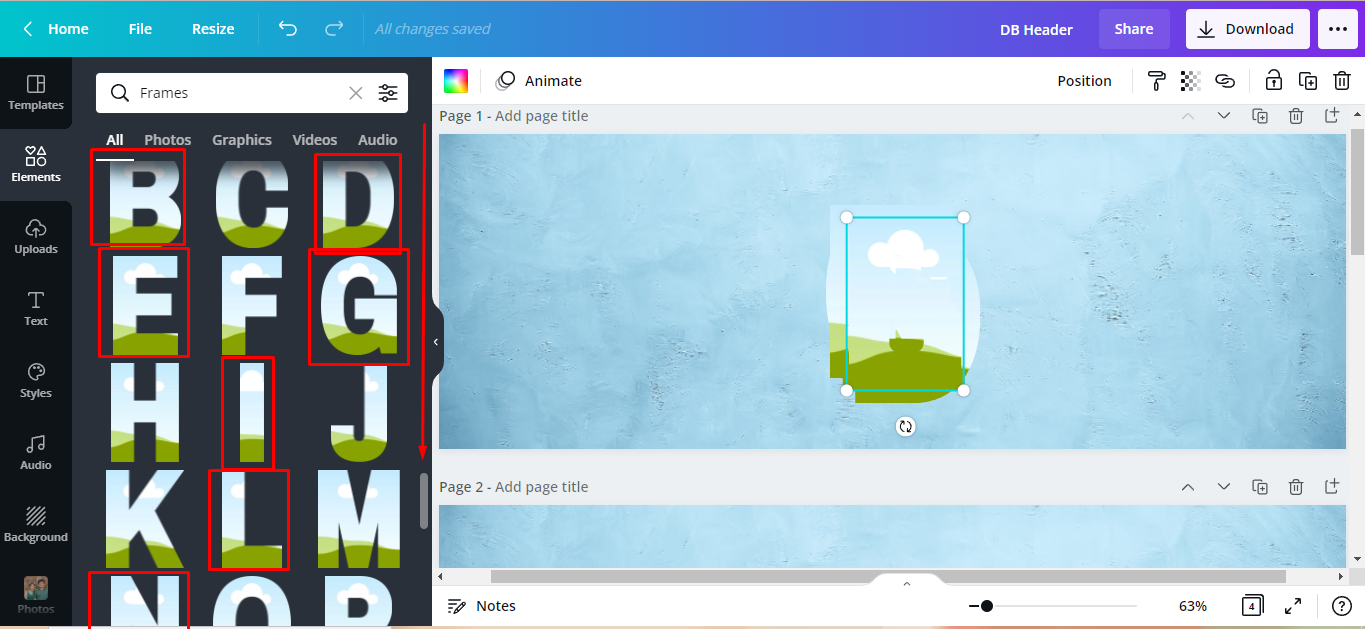Click the Animate button

(x=539, y=81)
